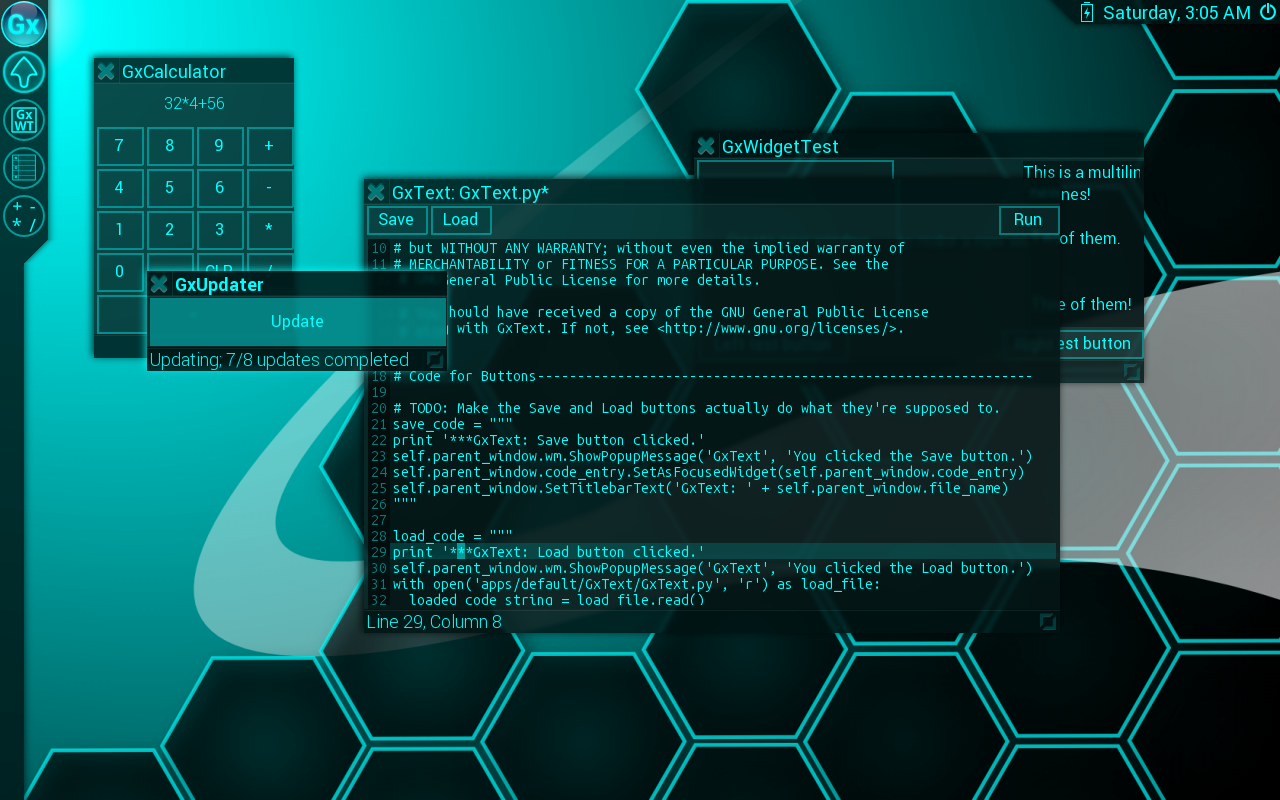The height and width of the screenshot is (800, 1280).
Task: Click the GxUpdater title bar text
Action: (x=219, y=285)
